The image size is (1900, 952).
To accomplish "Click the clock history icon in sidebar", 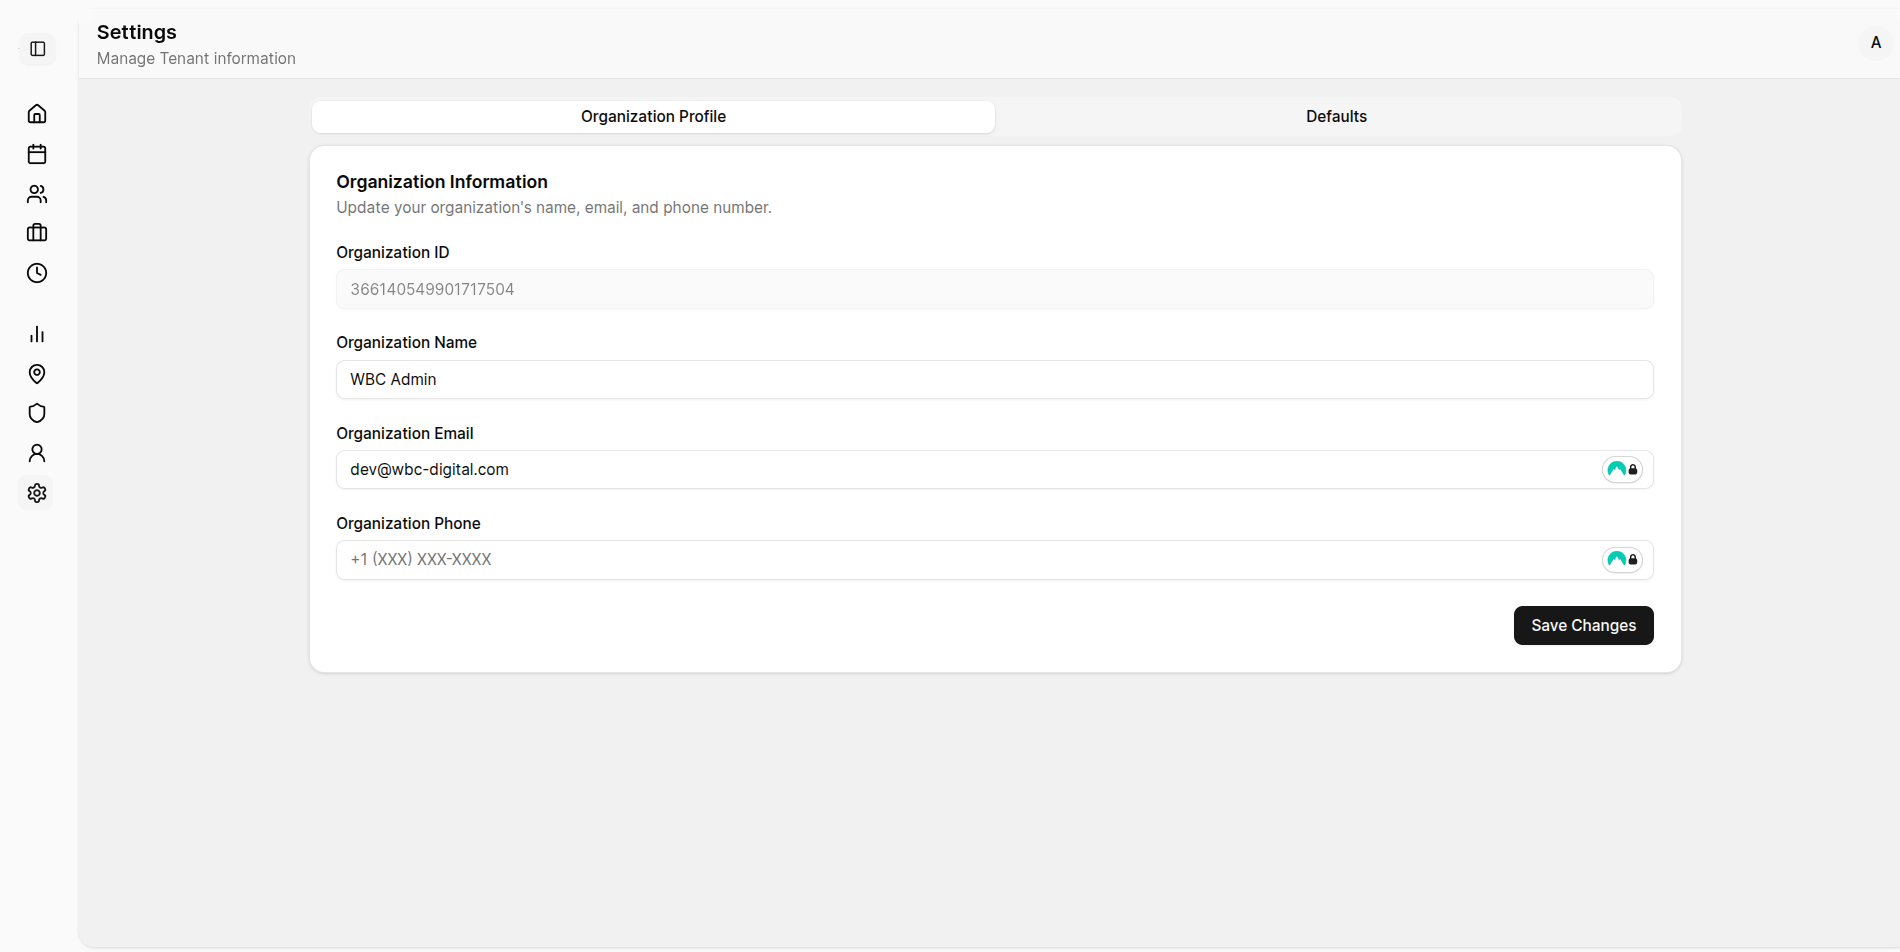I will pyautogui.click(x=37, y=273).
